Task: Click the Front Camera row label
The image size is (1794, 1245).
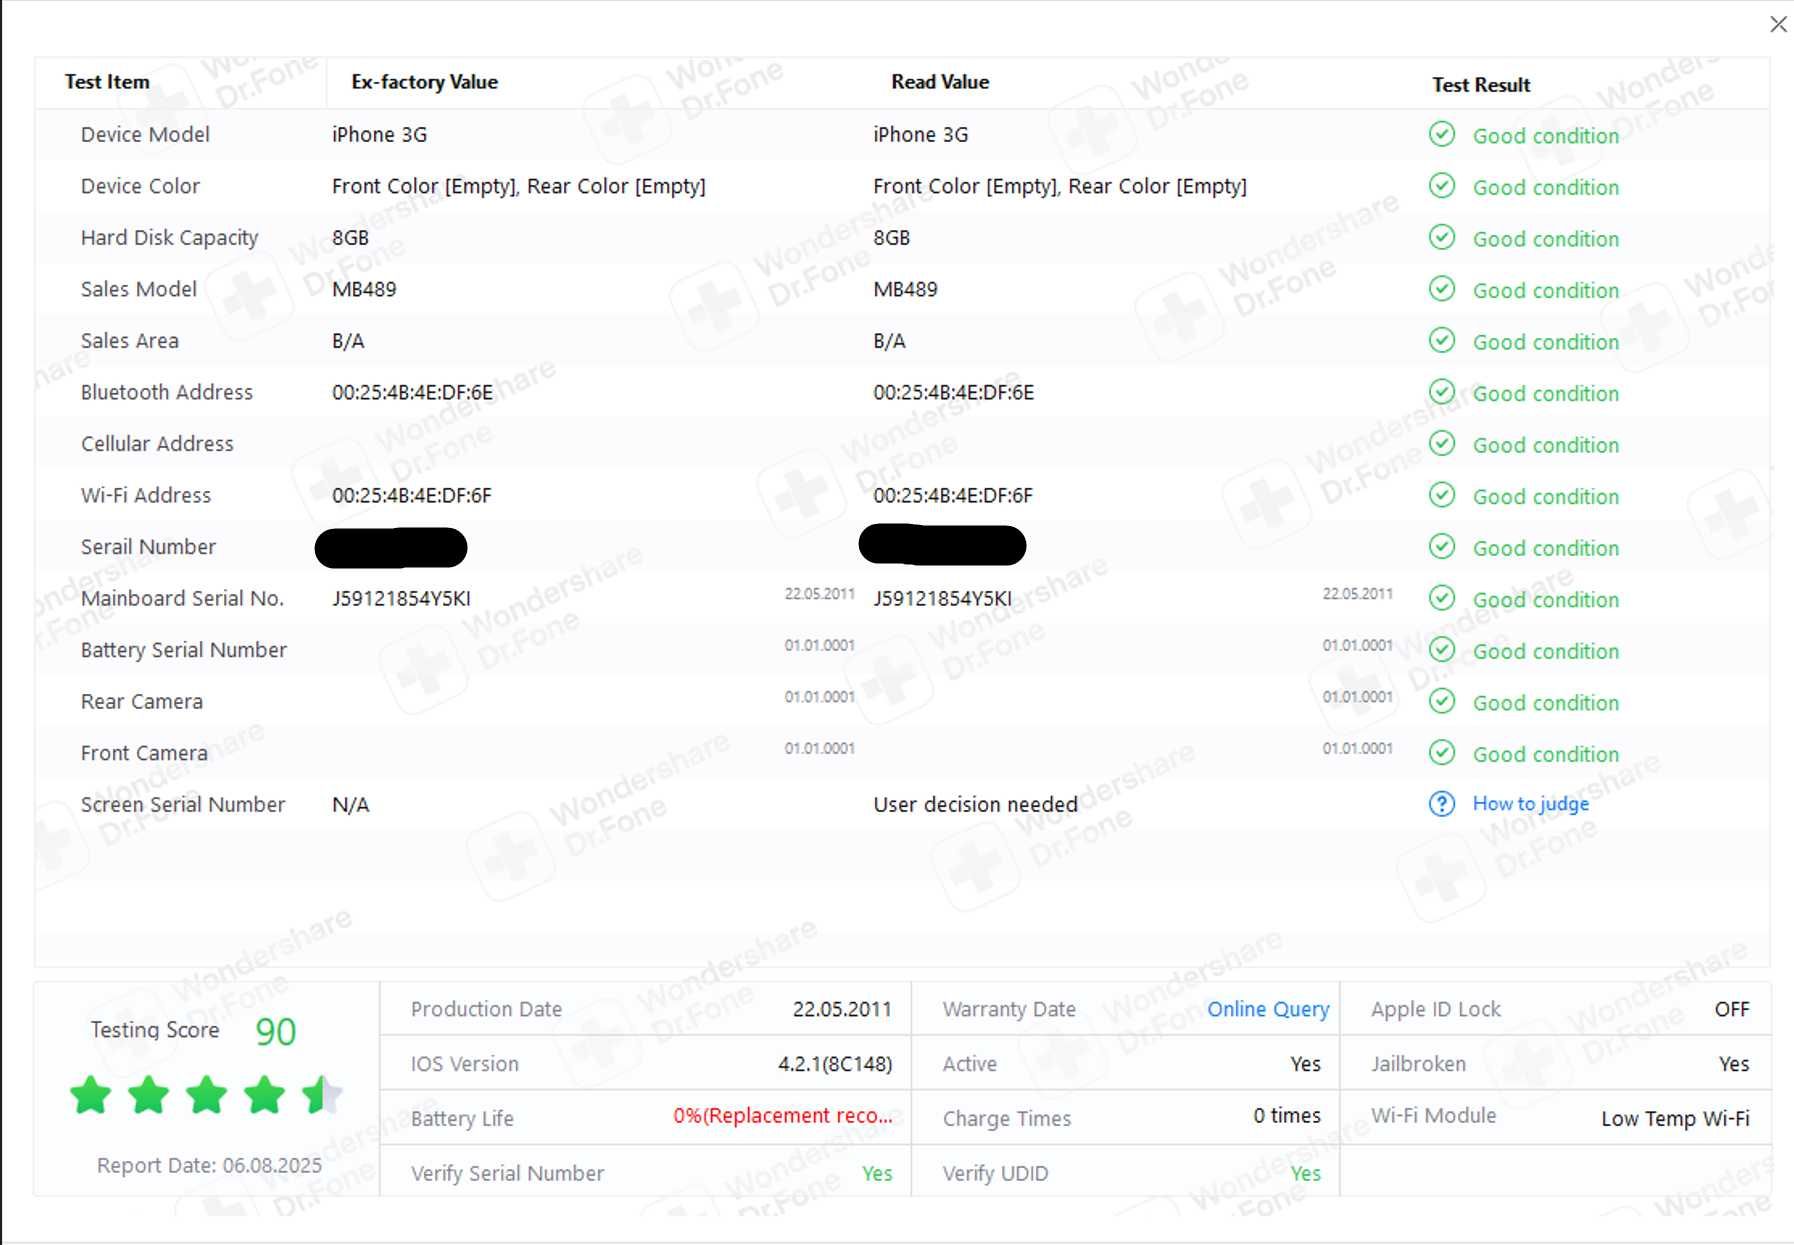Action: pos(144,753)
